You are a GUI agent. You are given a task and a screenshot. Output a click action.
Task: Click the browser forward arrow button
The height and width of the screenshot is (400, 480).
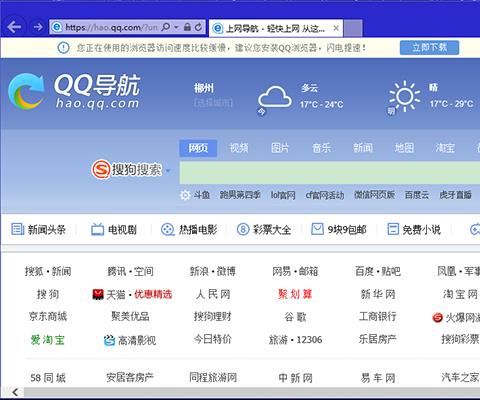(x=38, y=27)
